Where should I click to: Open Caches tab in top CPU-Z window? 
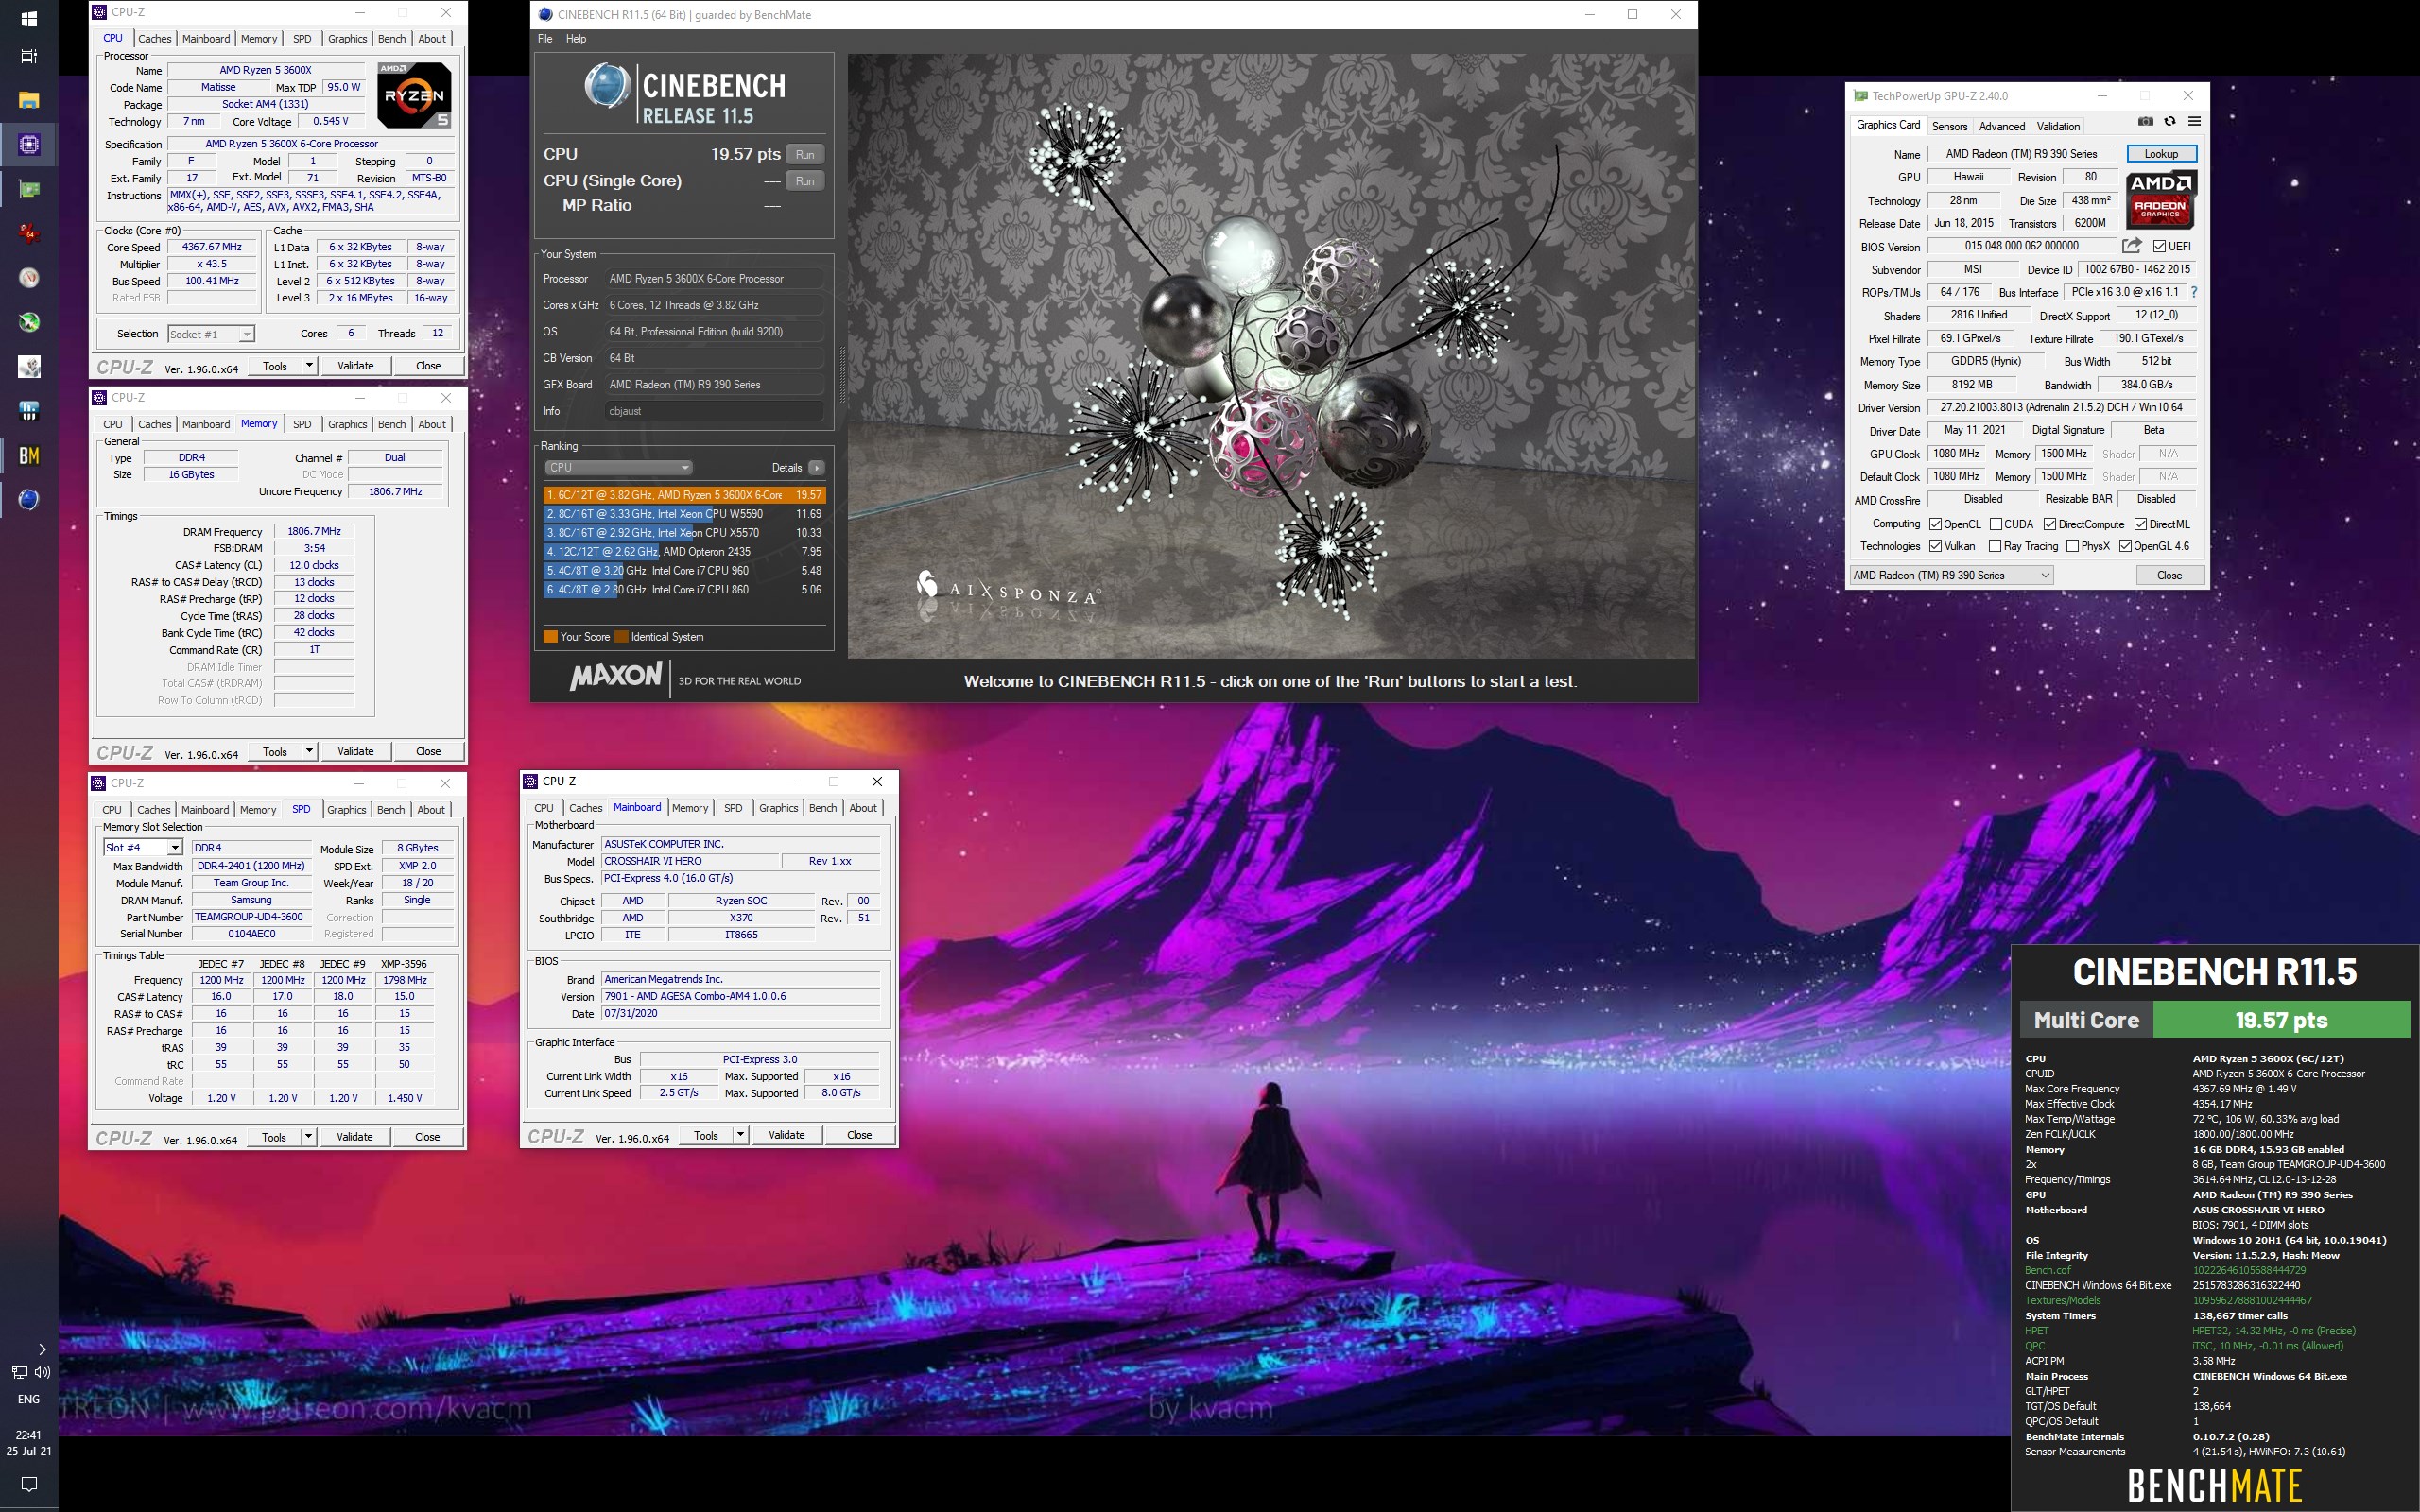click(155, 39)
